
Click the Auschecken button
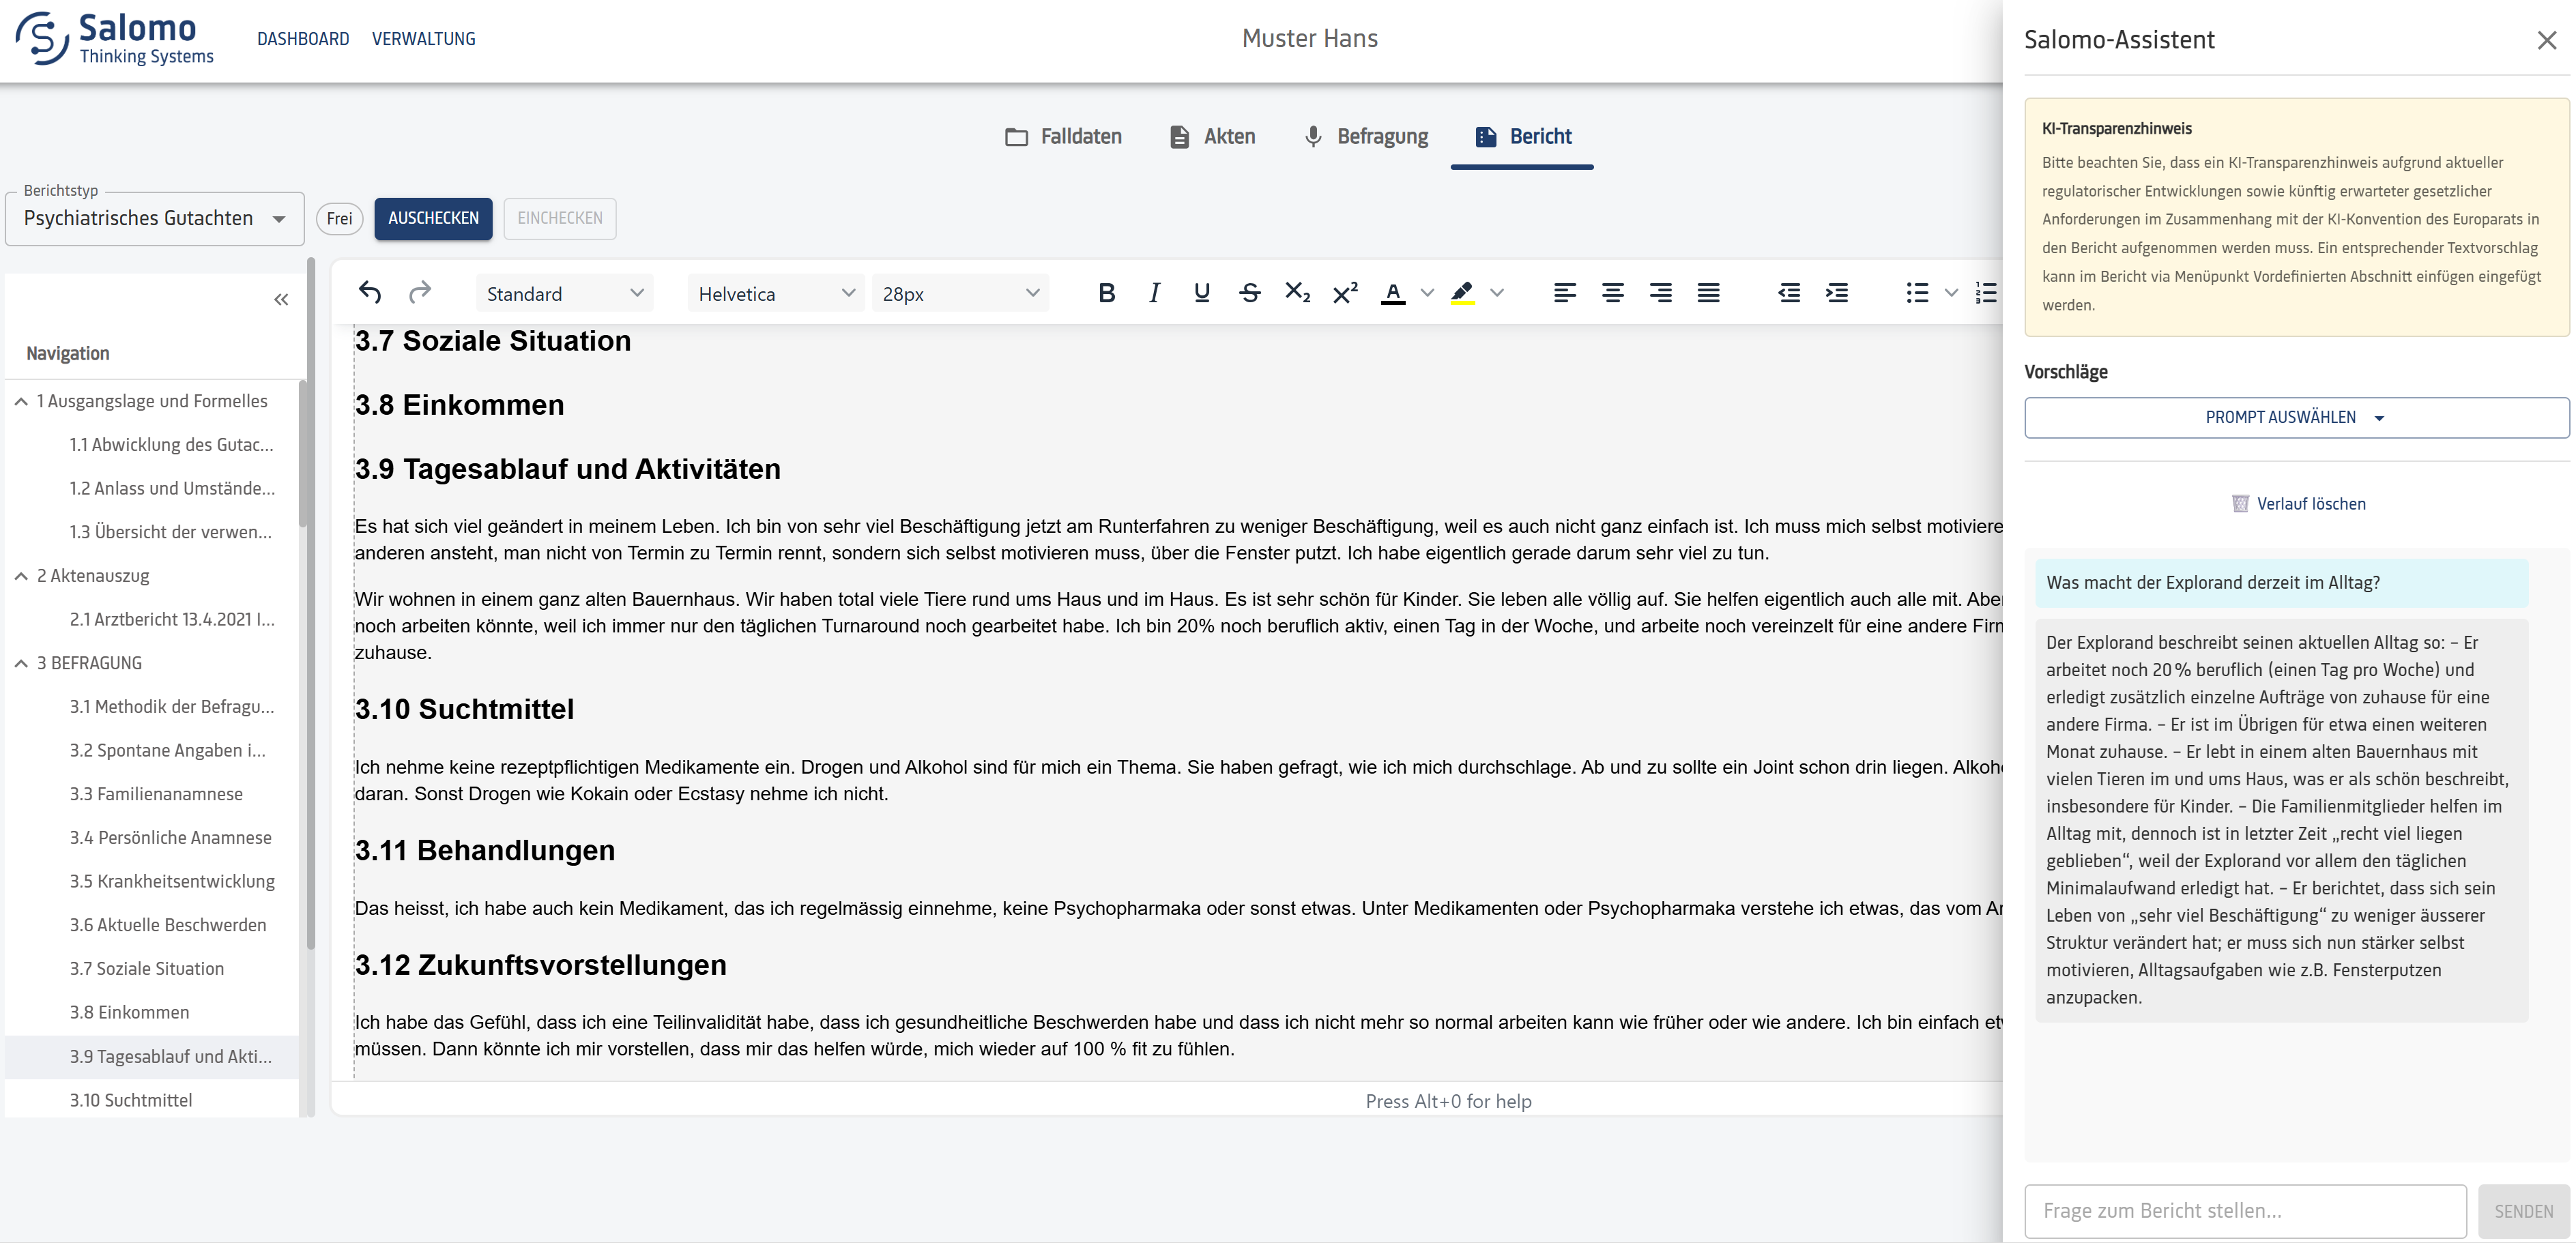[x=433, y=218]
